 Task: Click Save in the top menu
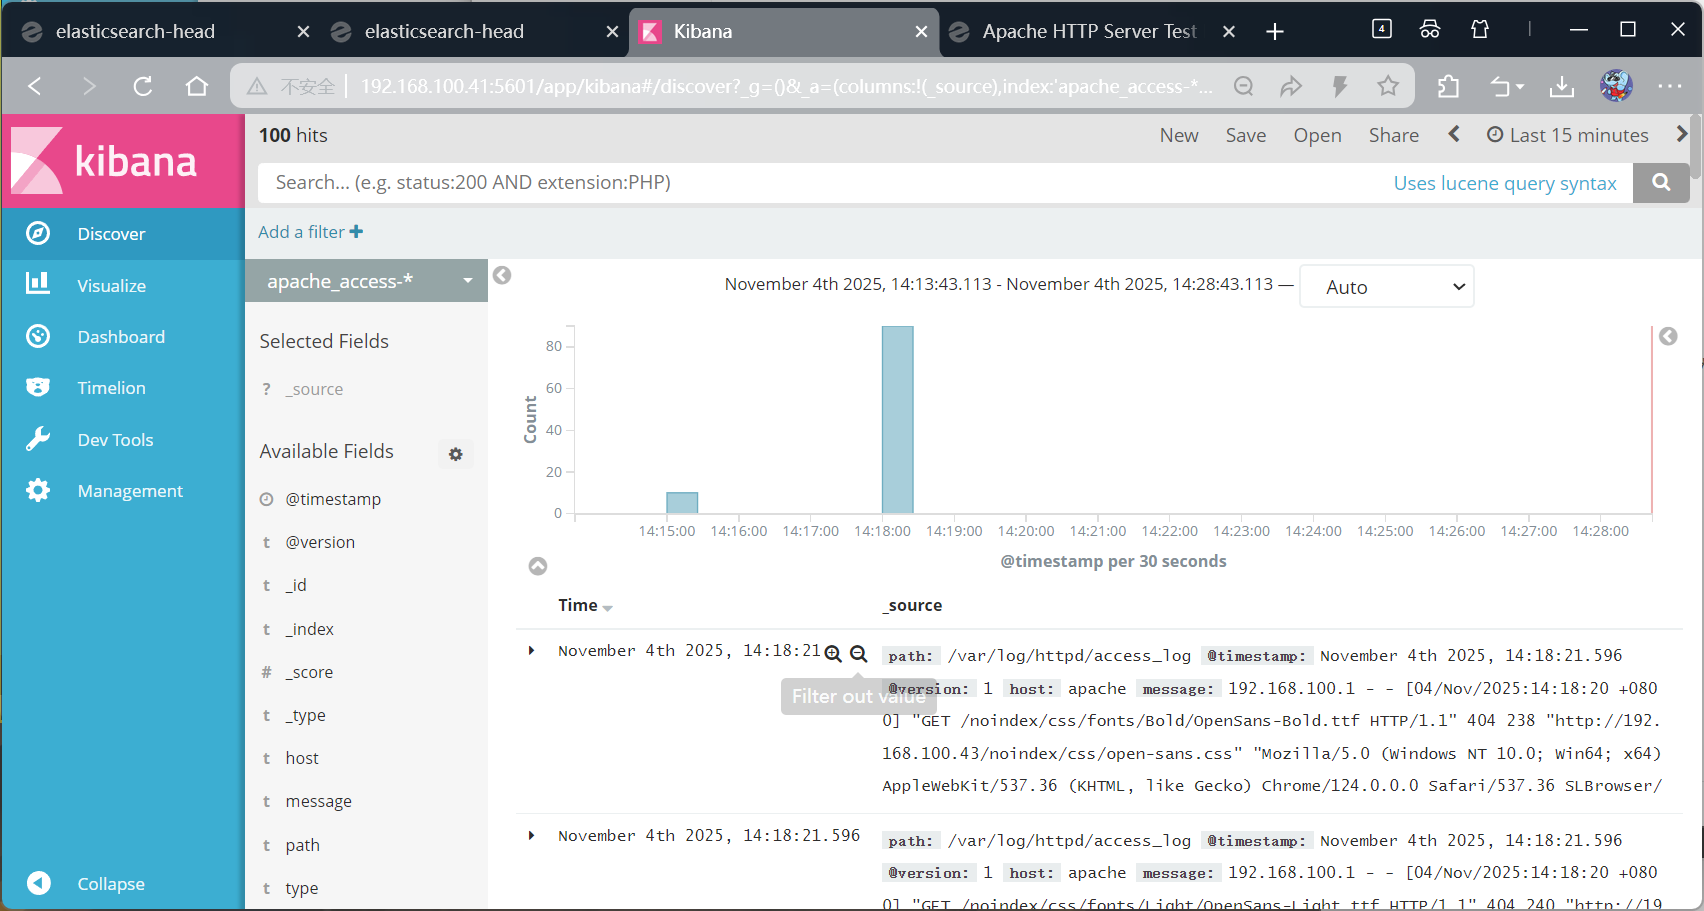tap(1246, 135)
